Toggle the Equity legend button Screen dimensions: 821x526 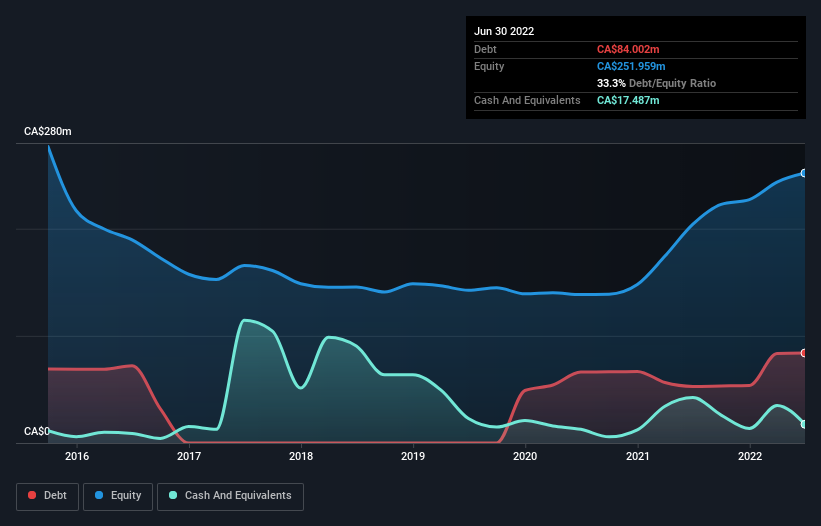pyautogui.click(x=118, y=496)
